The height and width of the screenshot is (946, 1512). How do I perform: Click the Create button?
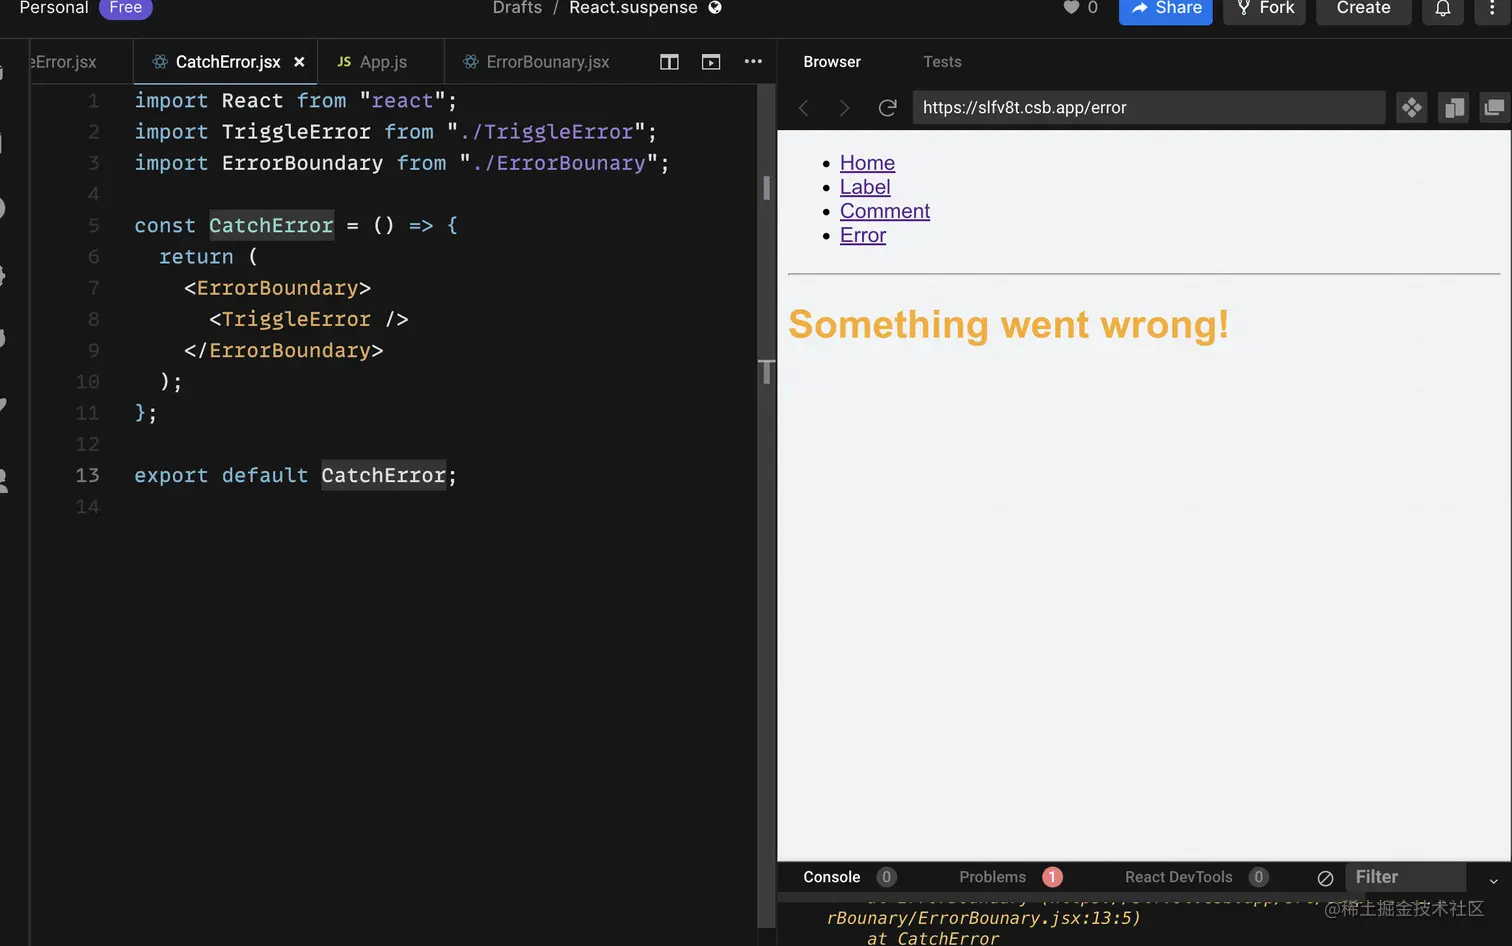[1363, 9]
